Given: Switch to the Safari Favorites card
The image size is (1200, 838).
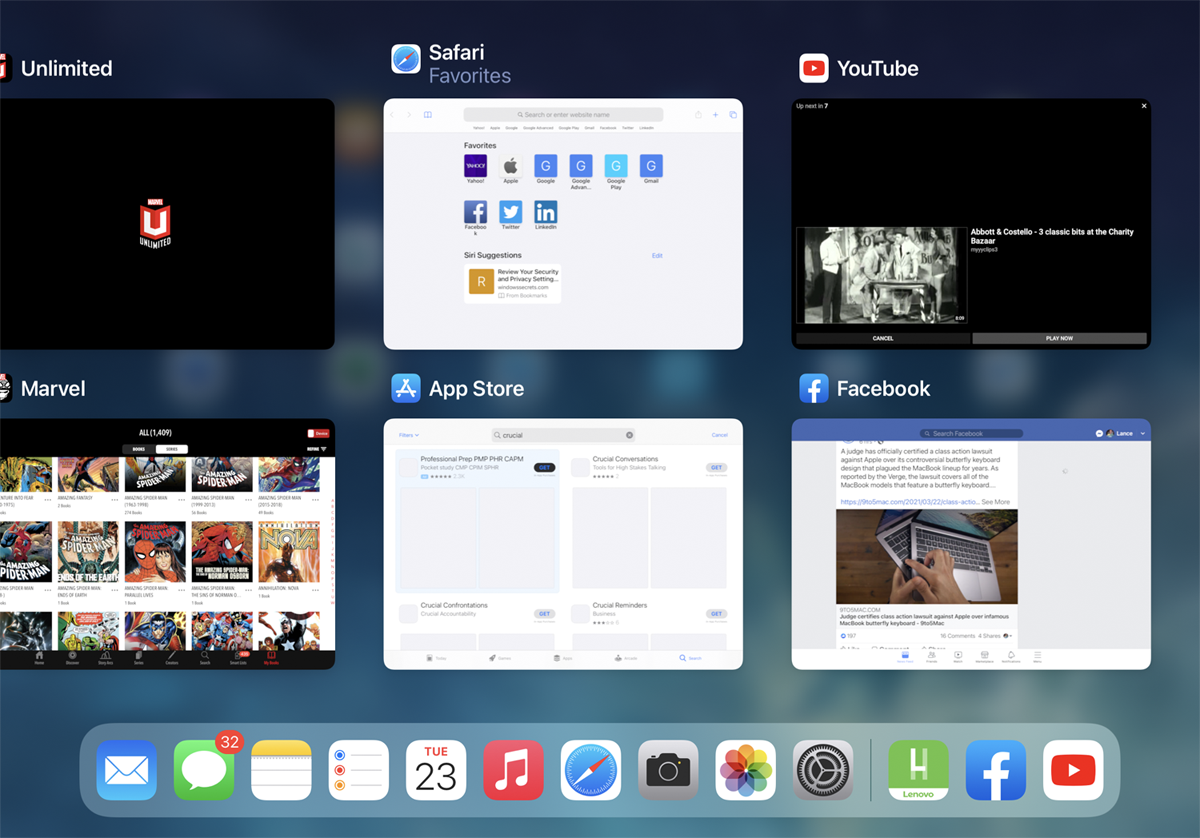Looking at the screenshot, I should pos(563,224).
